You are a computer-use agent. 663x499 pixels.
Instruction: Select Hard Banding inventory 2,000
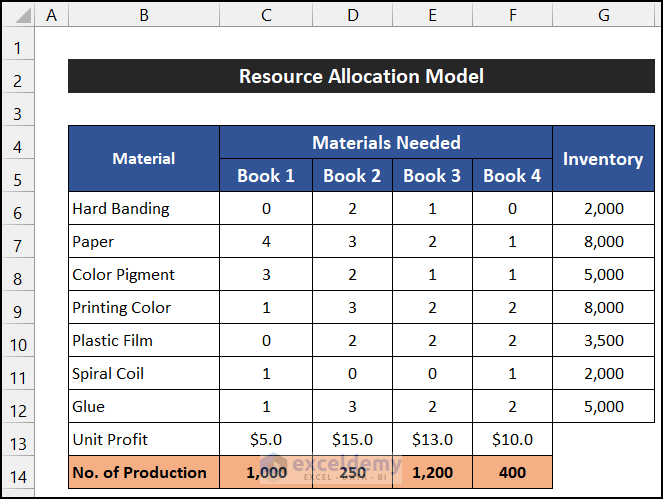(604, 208)
